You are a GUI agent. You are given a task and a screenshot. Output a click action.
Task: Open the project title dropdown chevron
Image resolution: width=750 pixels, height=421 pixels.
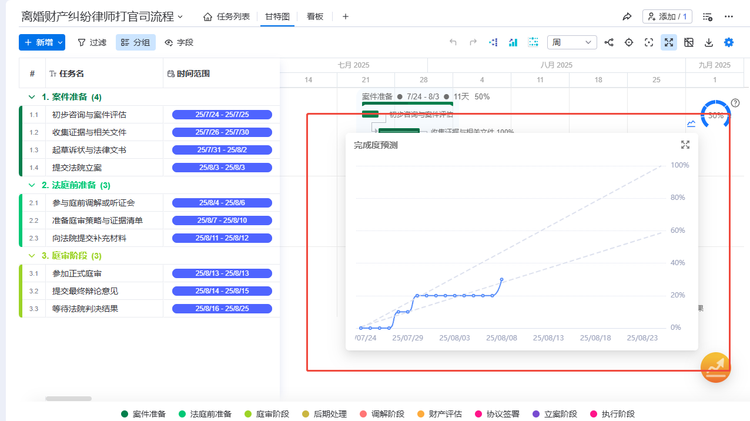tap(180, 17)
